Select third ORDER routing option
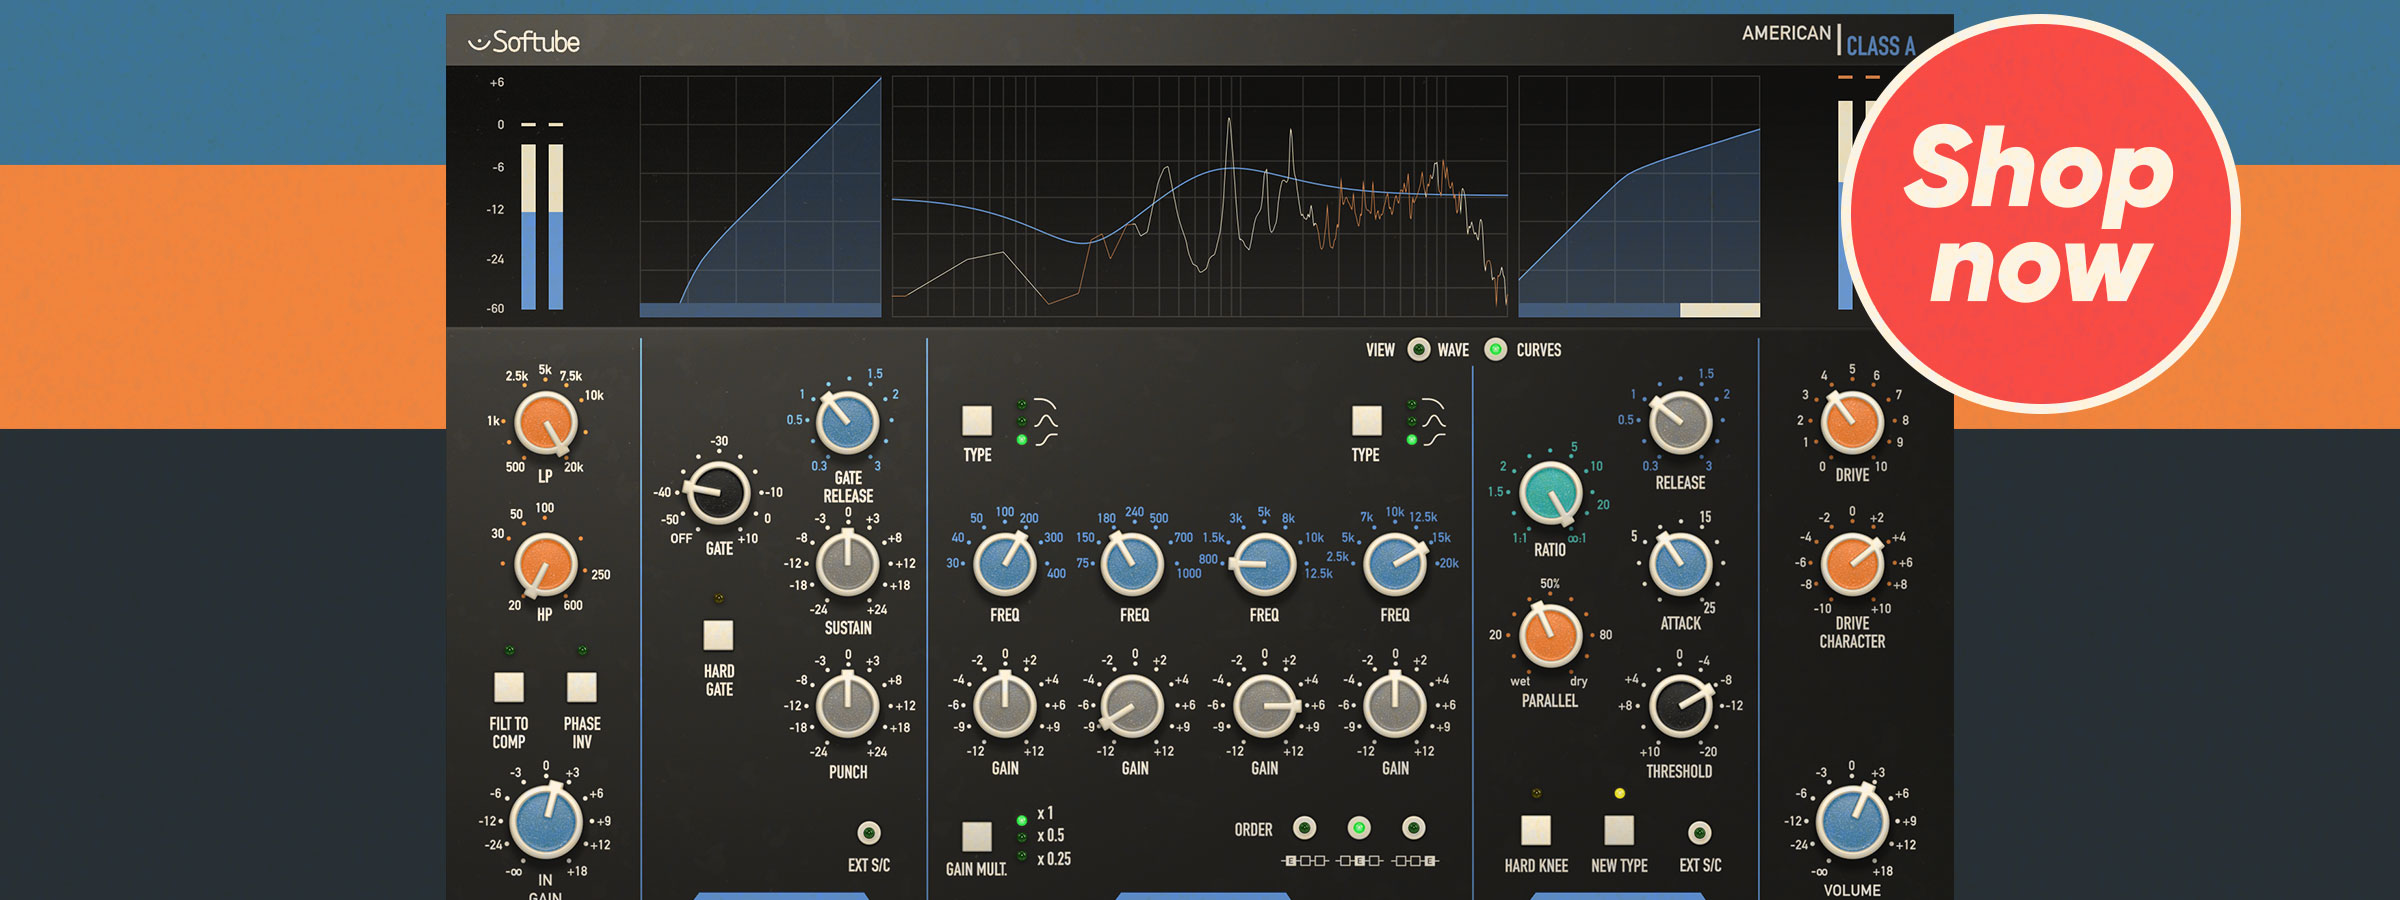The width and height of the screenshot is (2400, 900). coord(1413,828)
